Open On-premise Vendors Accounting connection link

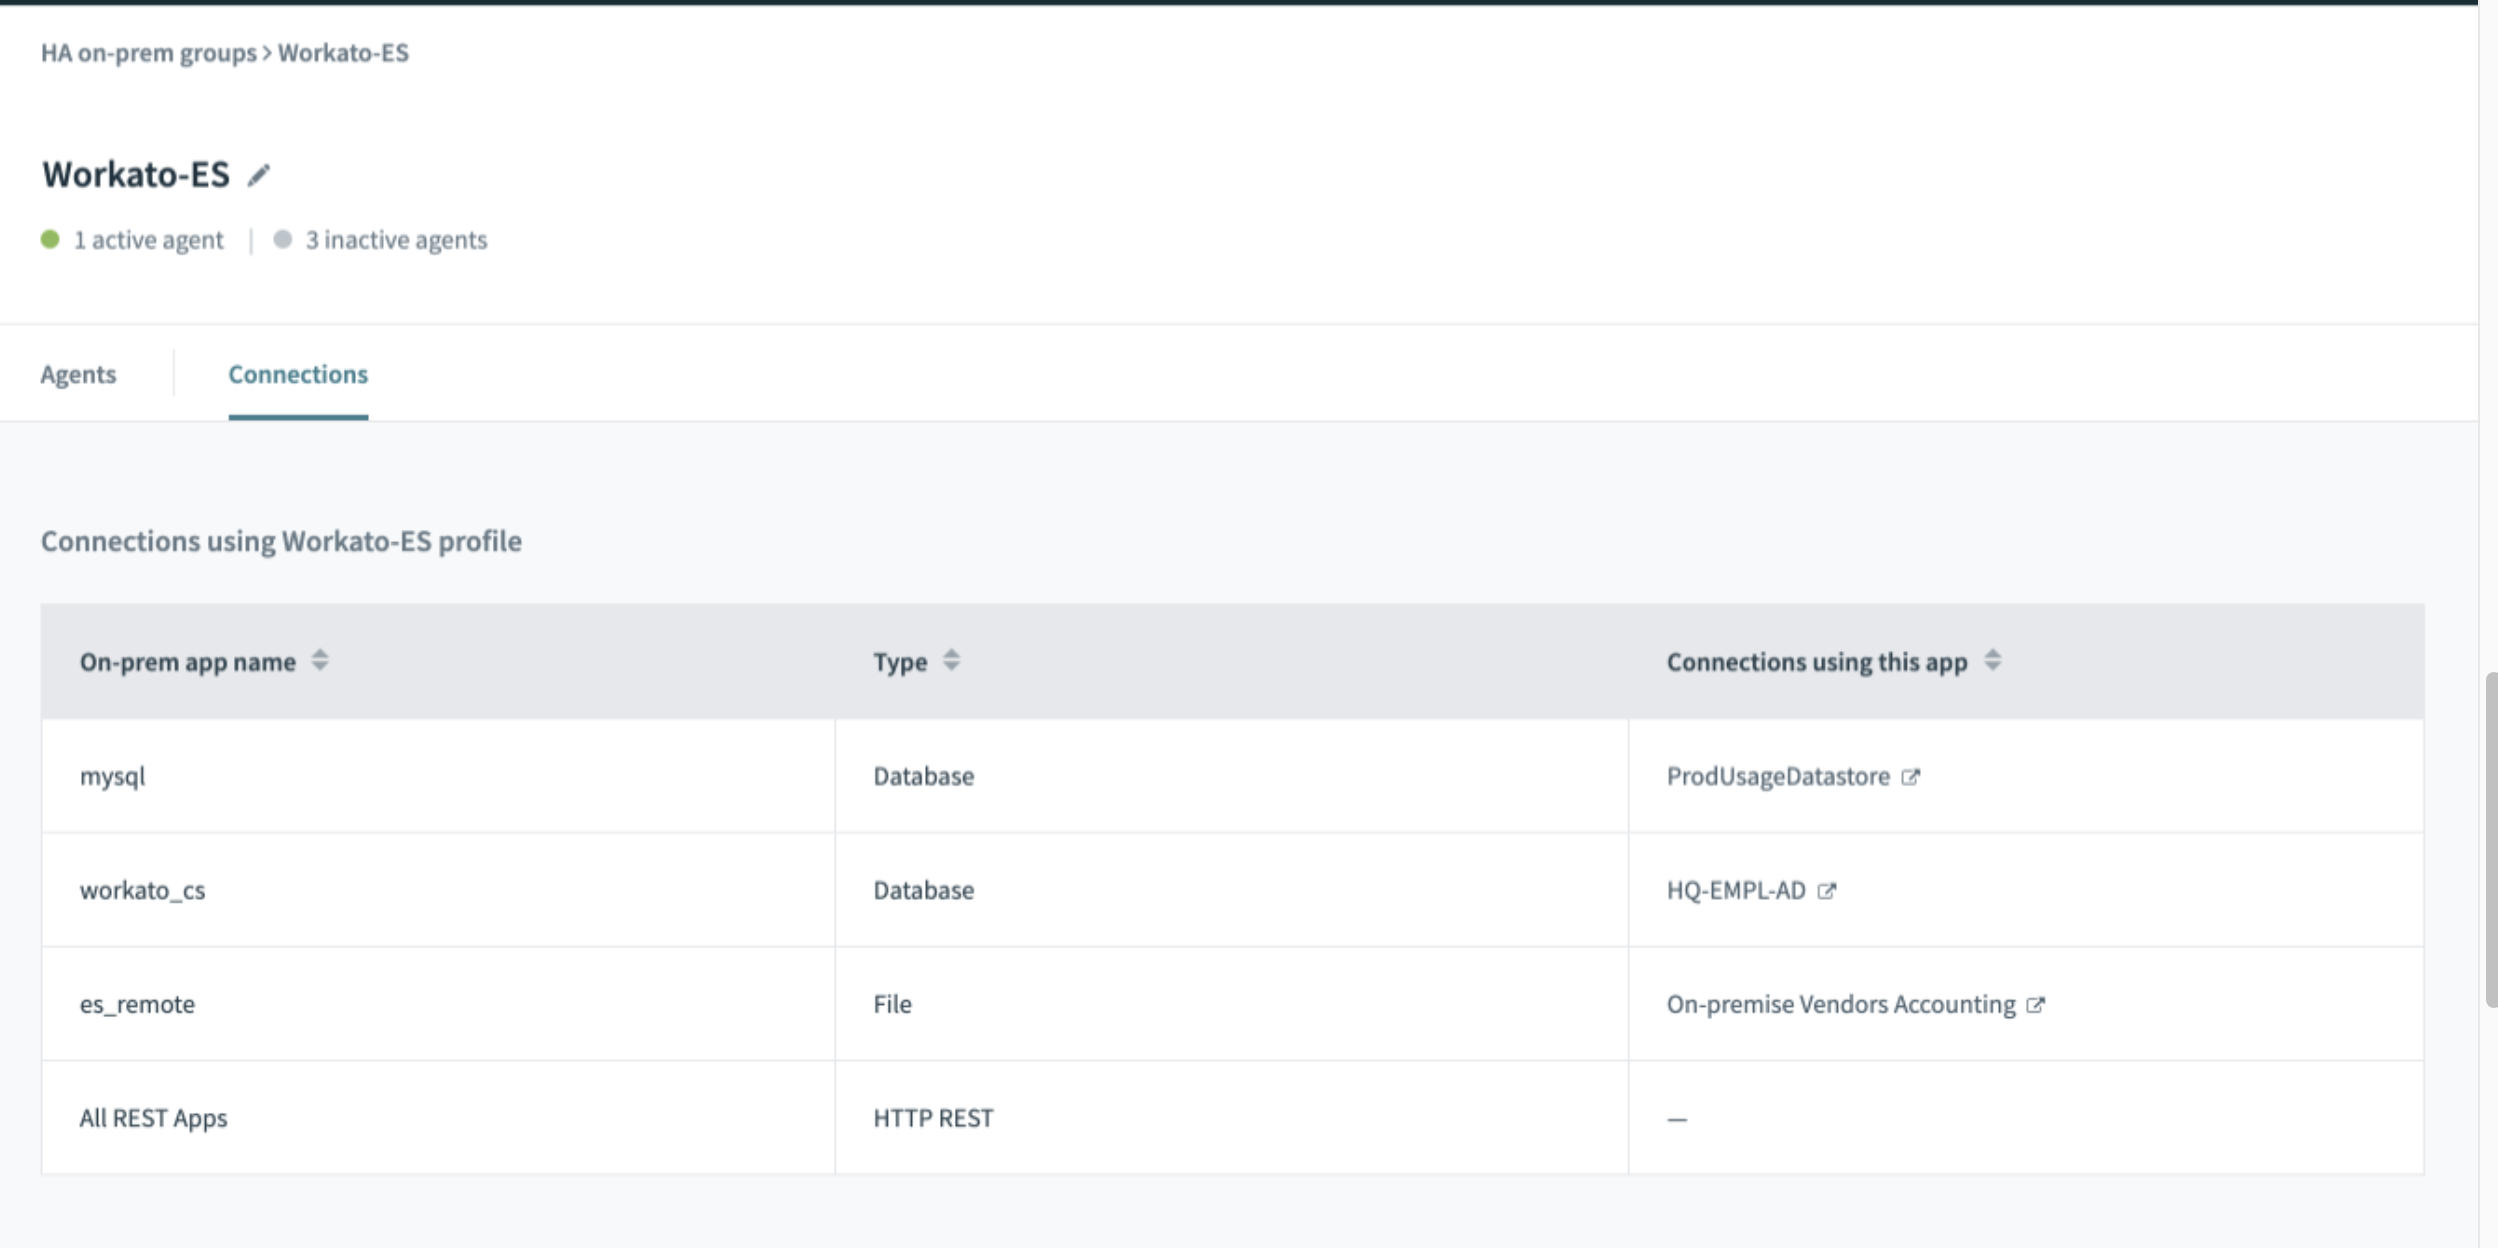[x=1840, y=1005]
